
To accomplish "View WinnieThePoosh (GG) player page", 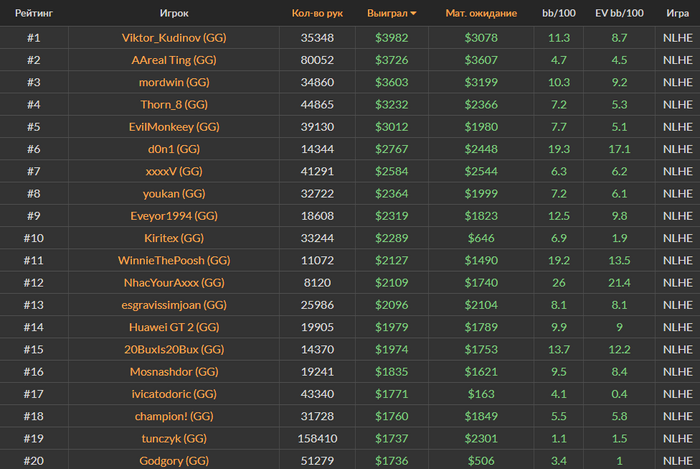I will click(174, 260).
